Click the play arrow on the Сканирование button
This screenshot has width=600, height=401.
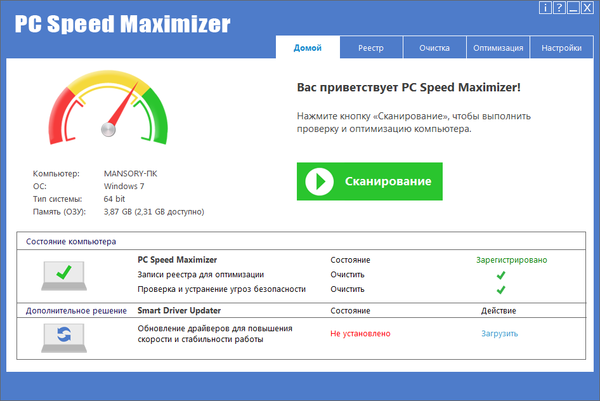coord(320,181)
